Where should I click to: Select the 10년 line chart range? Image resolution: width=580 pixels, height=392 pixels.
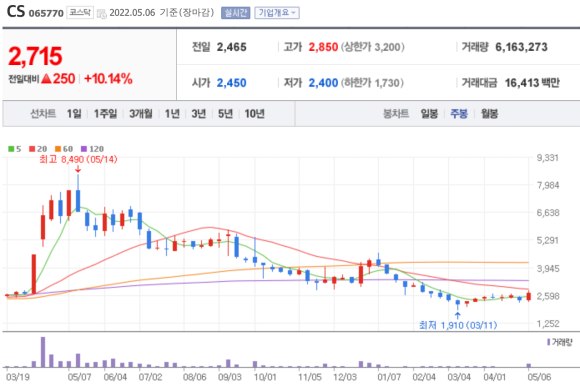[254, 114]
